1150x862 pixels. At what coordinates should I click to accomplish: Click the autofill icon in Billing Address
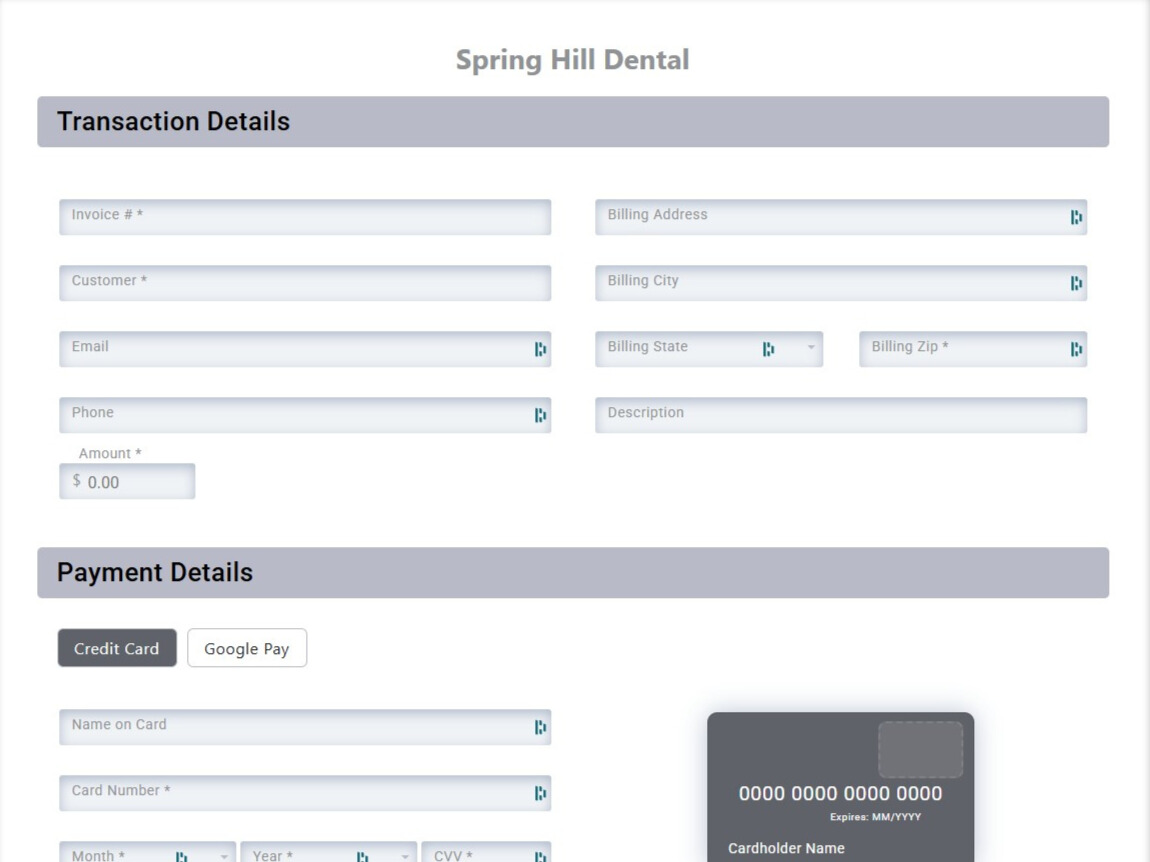tap(1076, 215)
